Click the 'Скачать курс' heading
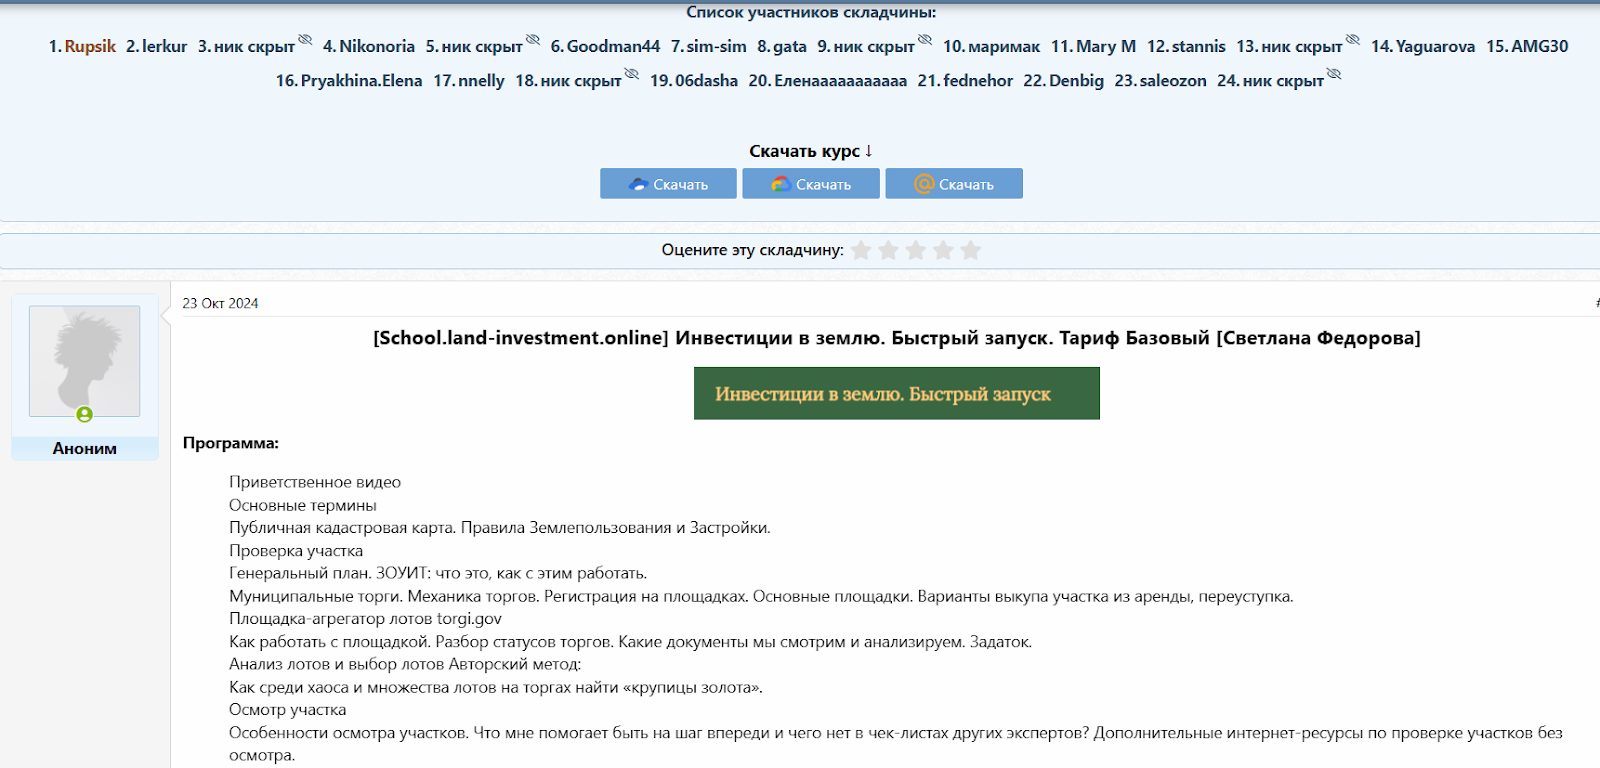Image resolution: width=1600 pixels, height=768 pixels. (811, 151)
